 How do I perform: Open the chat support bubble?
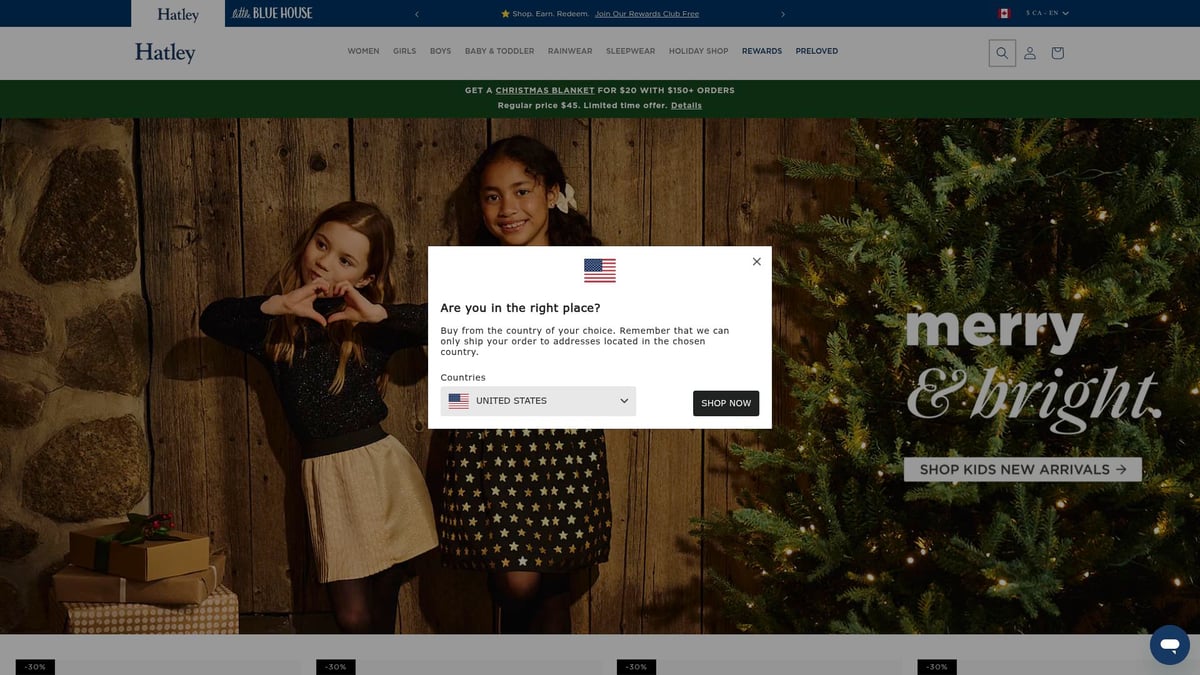coord(1169,645)
